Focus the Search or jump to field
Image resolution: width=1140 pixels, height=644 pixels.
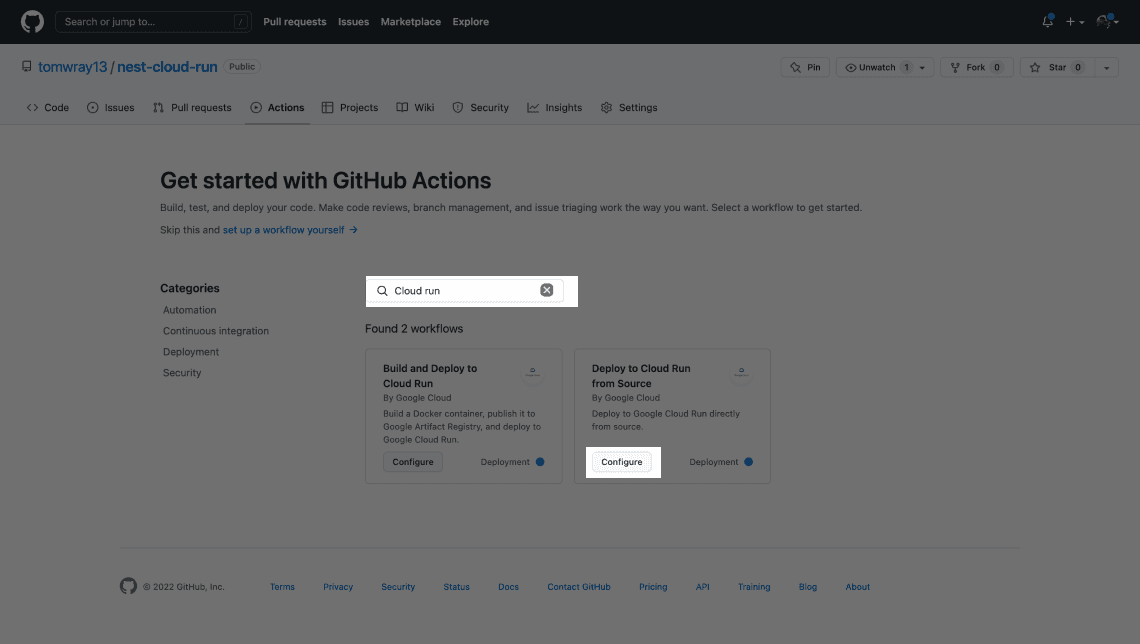point(153,22)
